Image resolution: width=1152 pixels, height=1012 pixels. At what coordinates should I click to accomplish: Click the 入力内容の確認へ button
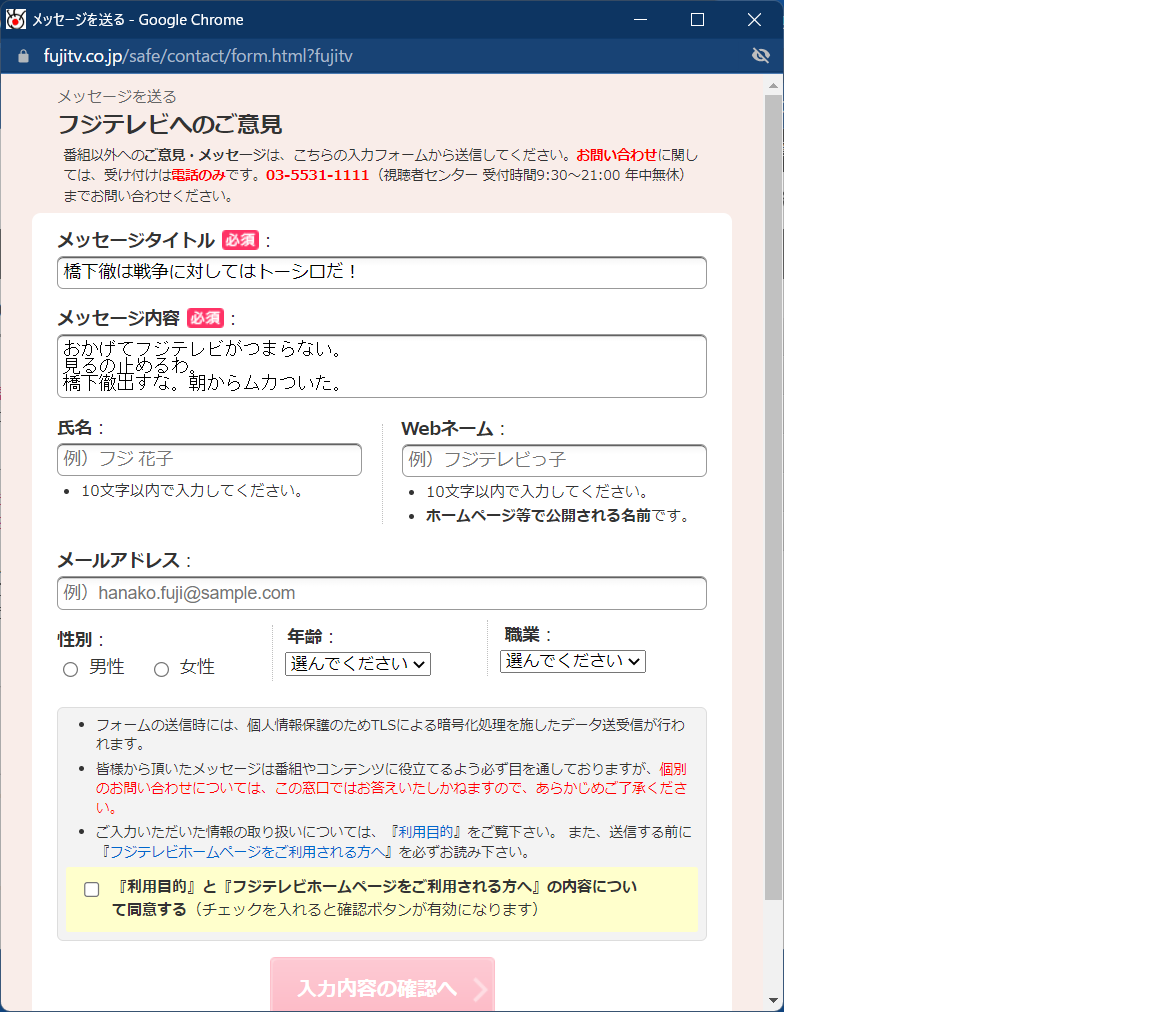(x=382, y=985)
